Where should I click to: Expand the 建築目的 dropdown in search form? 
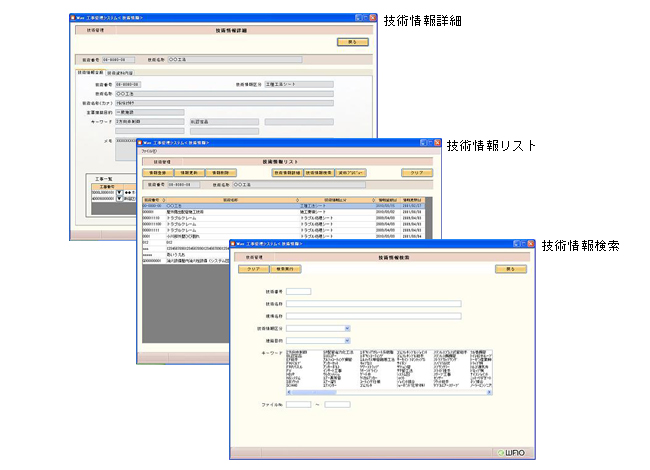click(x=347, y=340)
